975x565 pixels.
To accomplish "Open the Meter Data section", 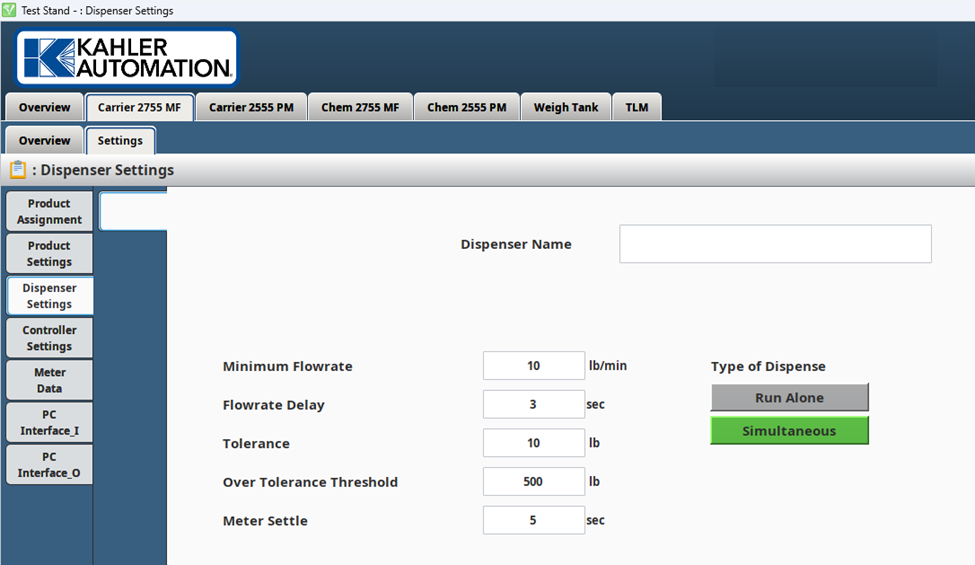I will (x=49, y=380).
